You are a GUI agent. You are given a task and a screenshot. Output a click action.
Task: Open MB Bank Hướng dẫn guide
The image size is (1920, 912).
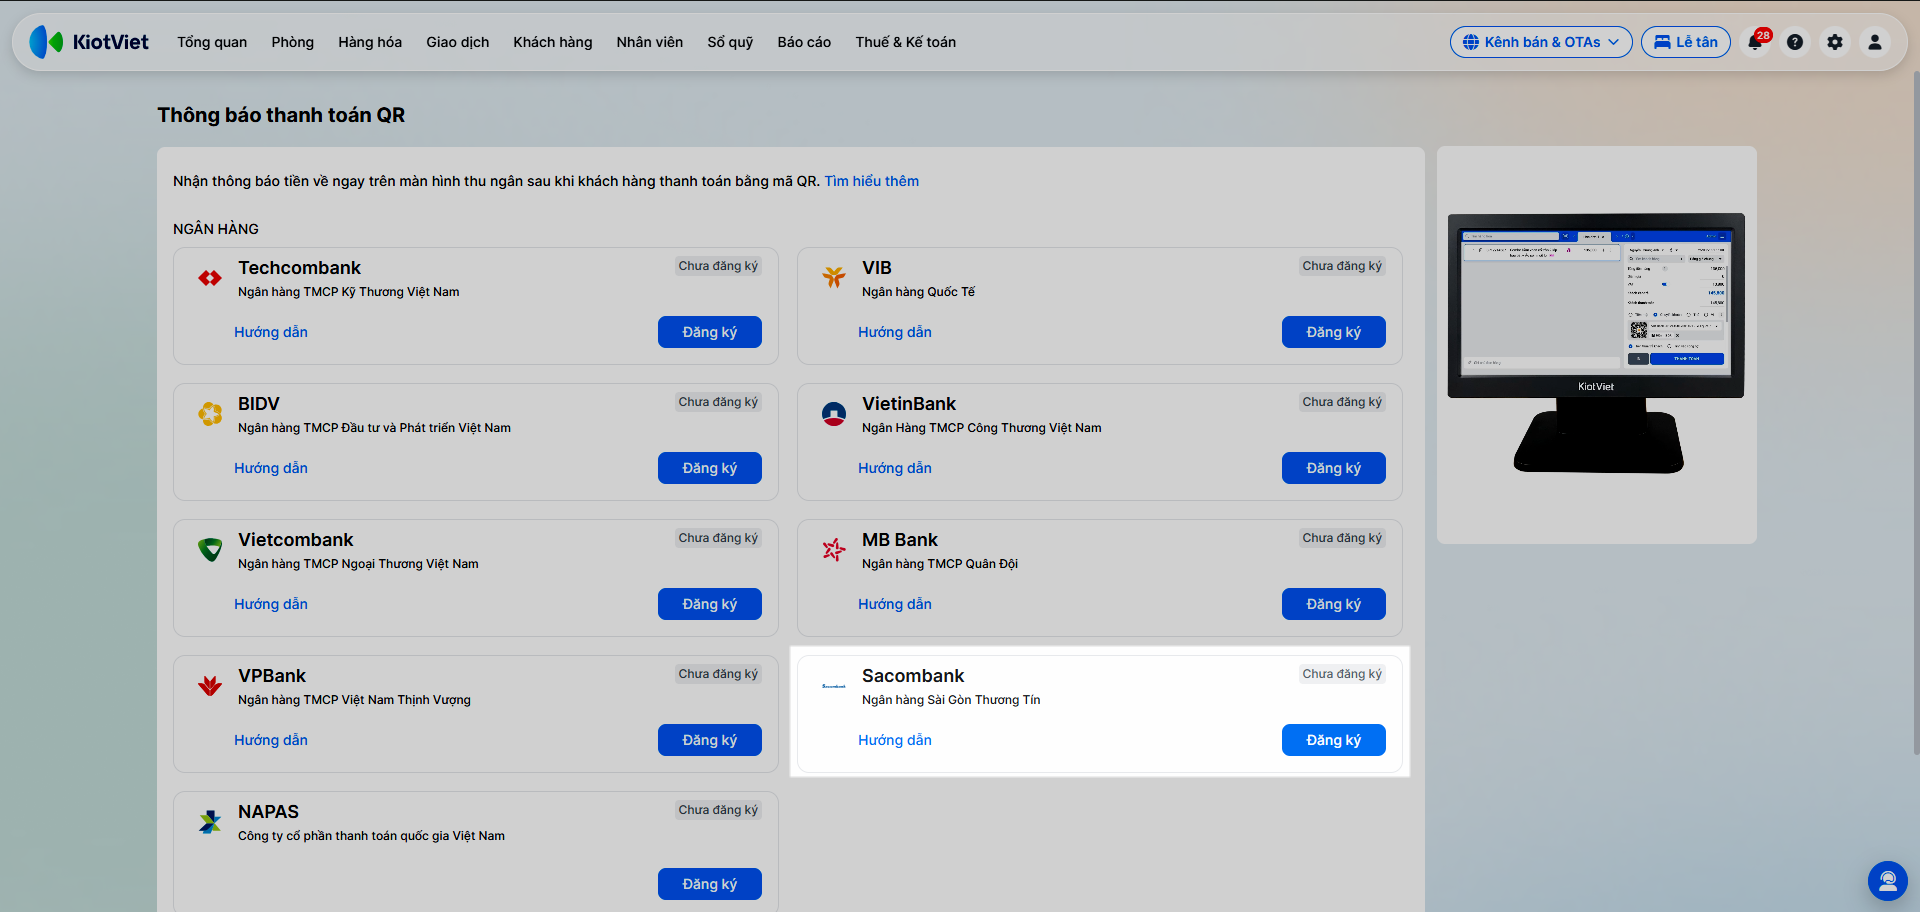[x=895, y=604]
